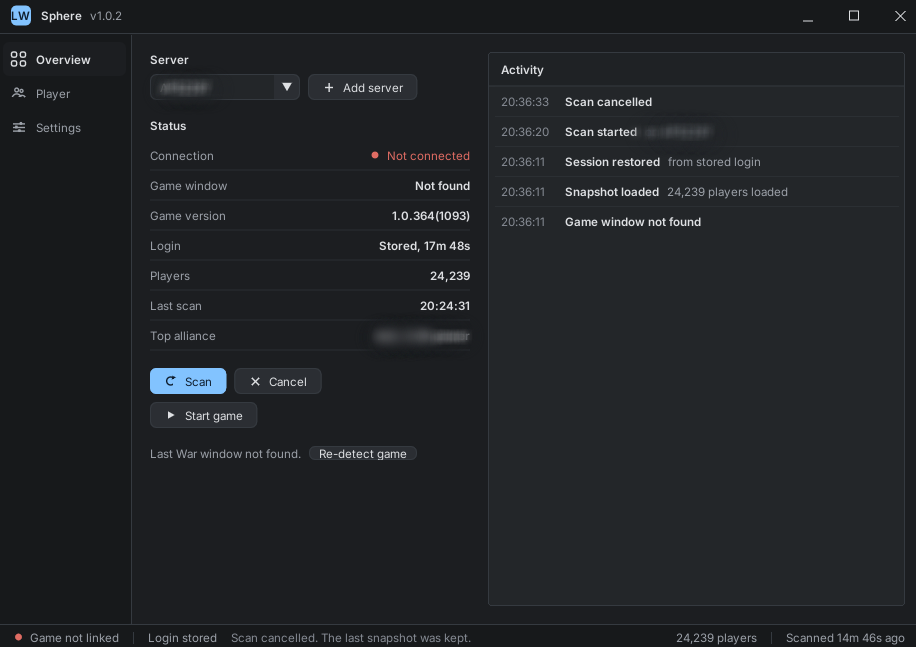Click the 'Top alliance' row label

(183, 336)
